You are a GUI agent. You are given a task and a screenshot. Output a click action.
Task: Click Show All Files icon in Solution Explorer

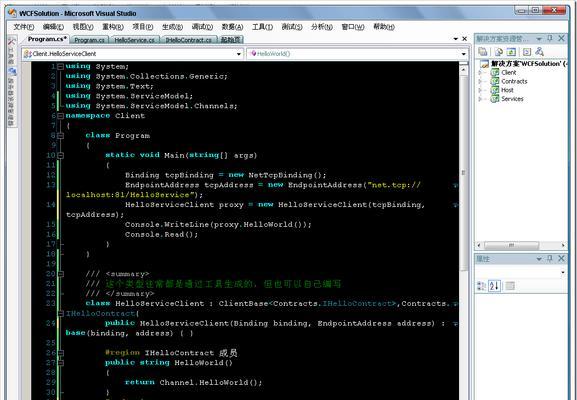click(x=499, y=52)
